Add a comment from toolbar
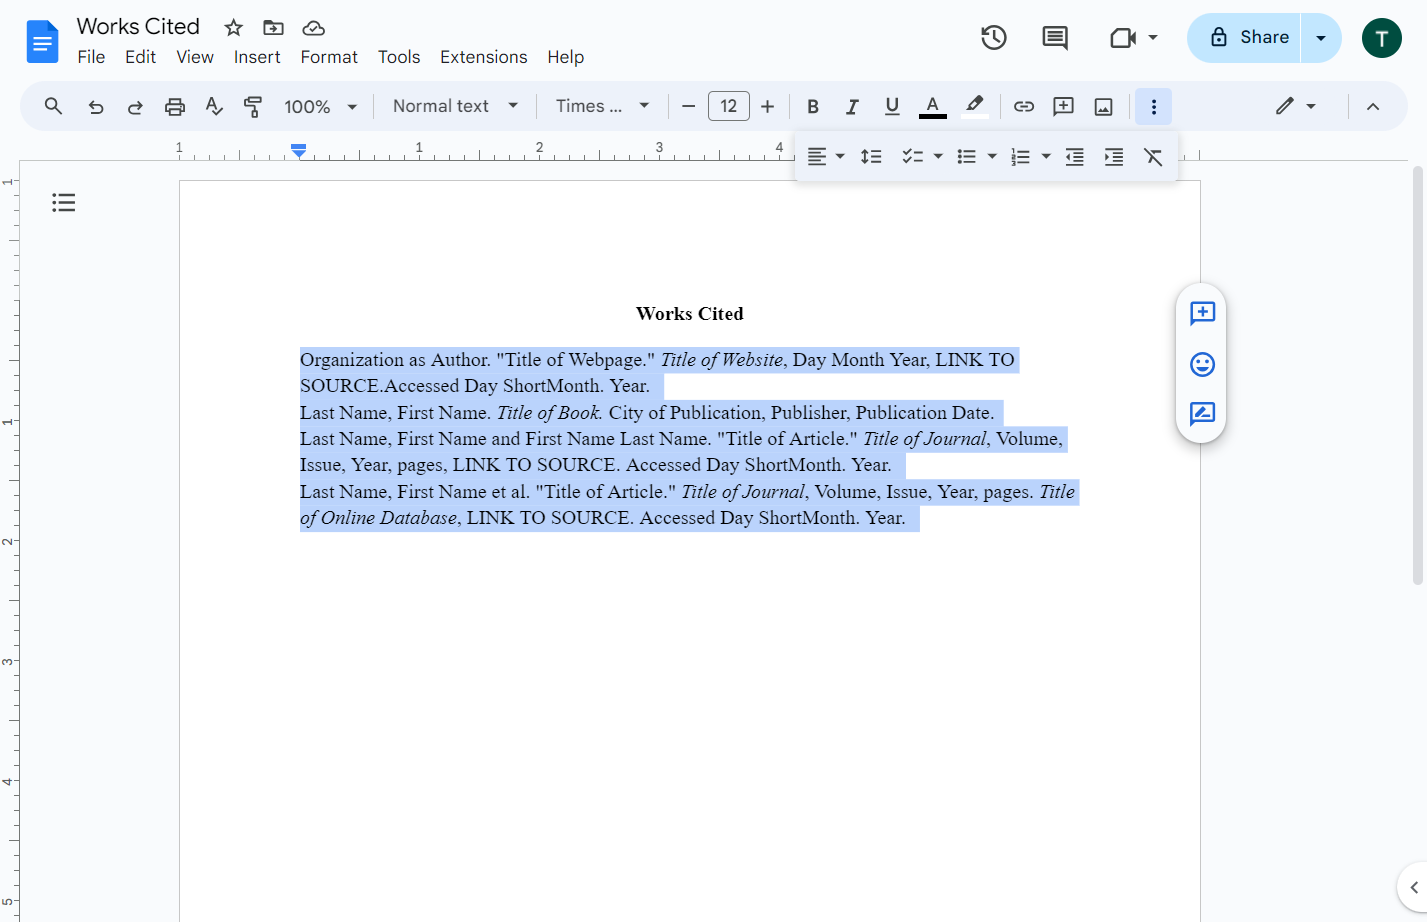This screenshot has width=1427, height=922. tap(1064, 106)
